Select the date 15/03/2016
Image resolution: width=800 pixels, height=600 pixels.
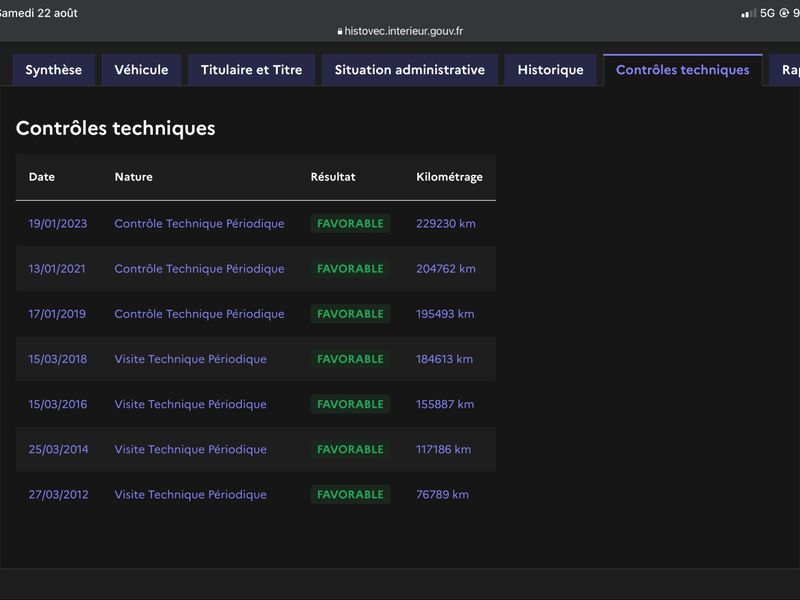pyautogui.click(x=58, y=404)
